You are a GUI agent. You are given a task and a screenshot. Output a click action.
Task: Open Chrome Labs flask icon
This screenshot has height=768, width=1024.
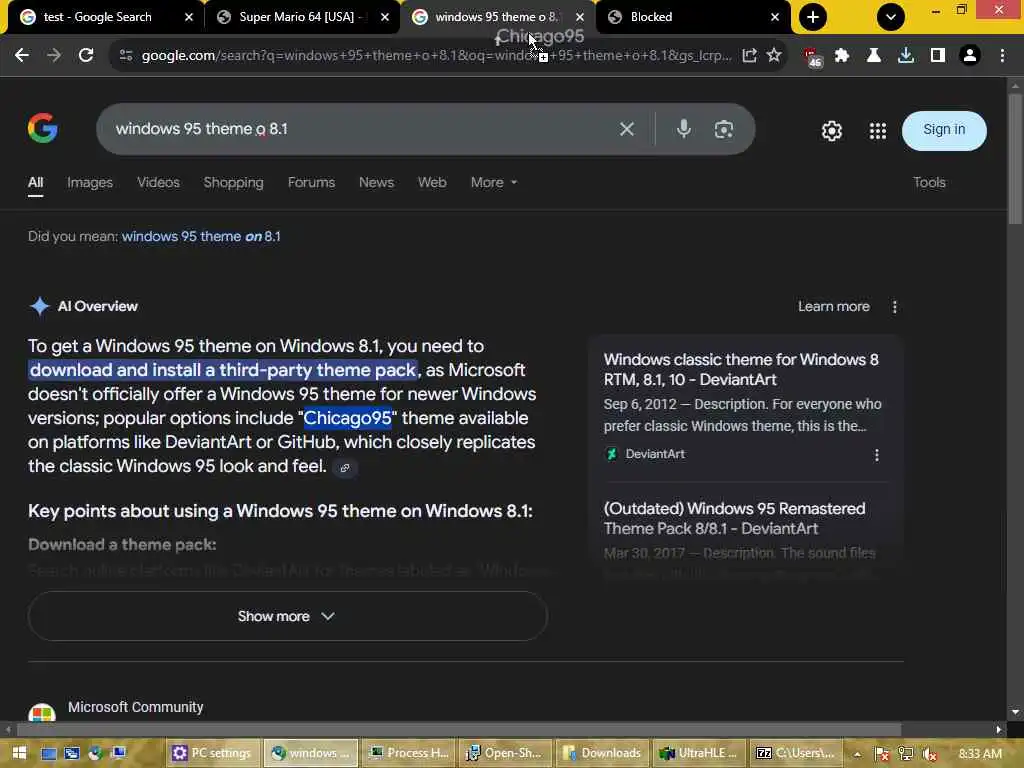(874, 56)
